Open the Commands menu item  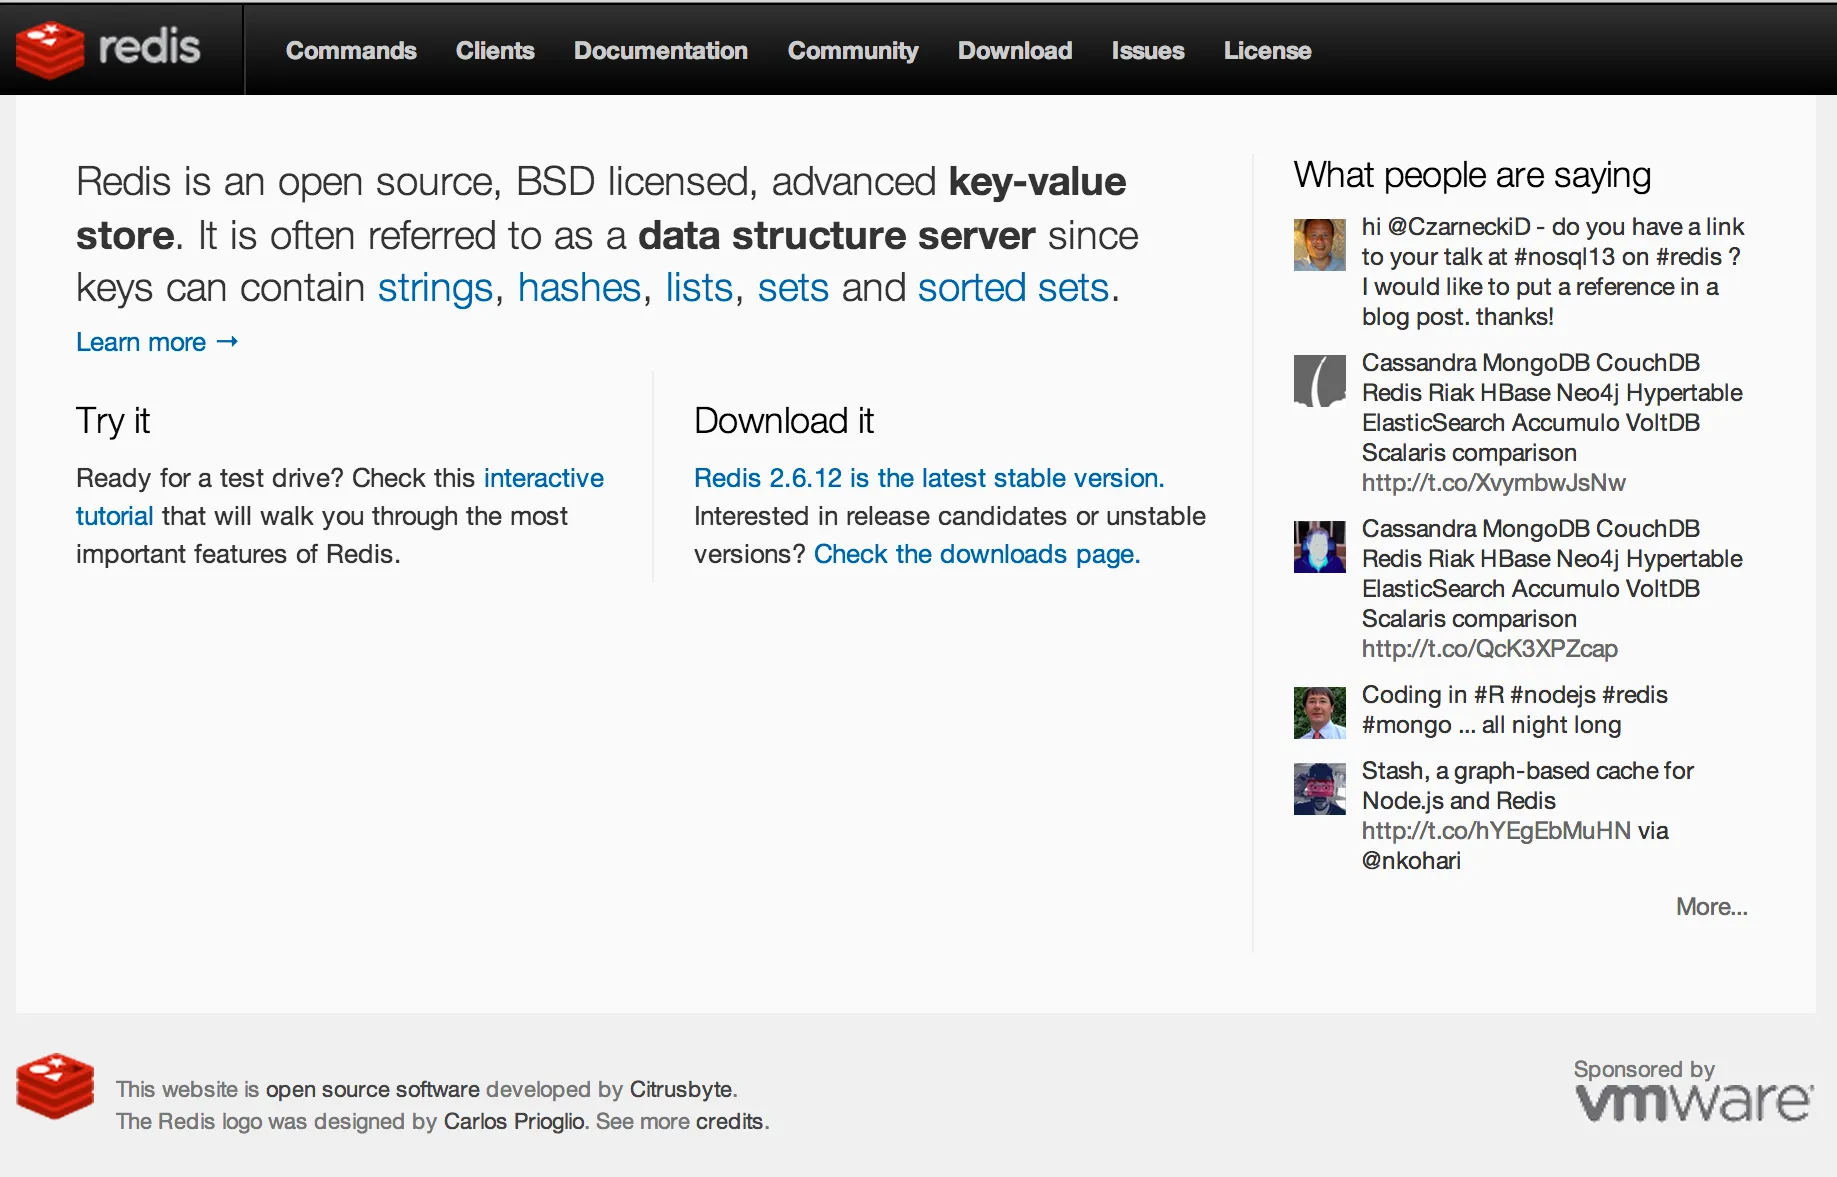(x=351, y=51)
